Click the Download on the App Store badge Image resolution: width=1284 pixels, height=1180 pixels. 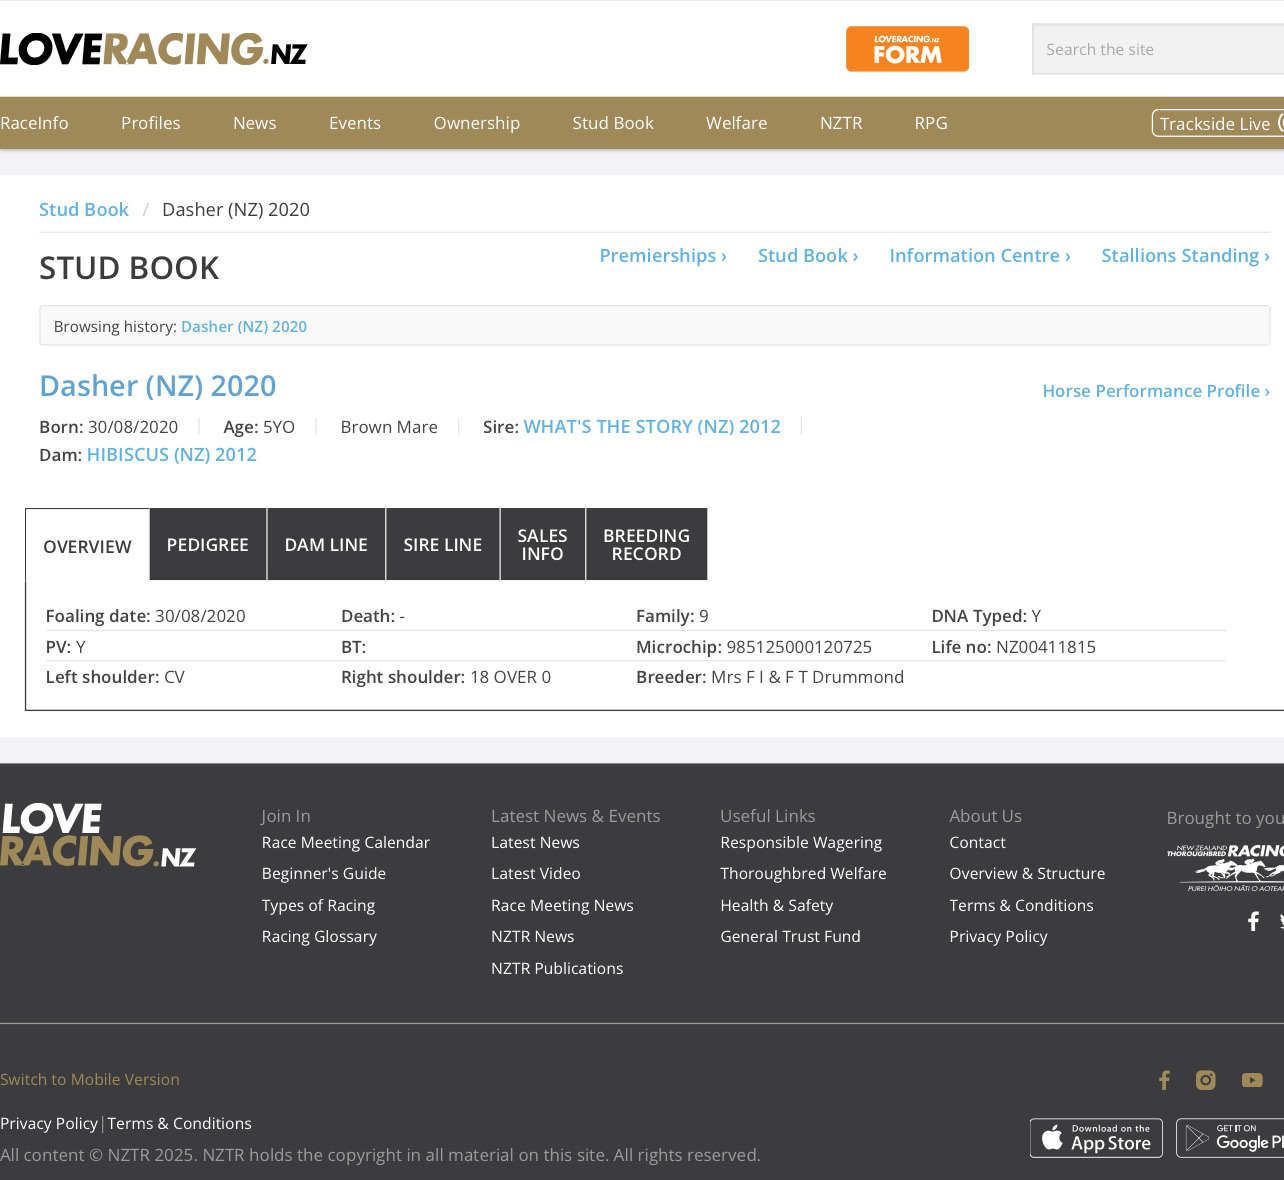tap(1096, 1138)
